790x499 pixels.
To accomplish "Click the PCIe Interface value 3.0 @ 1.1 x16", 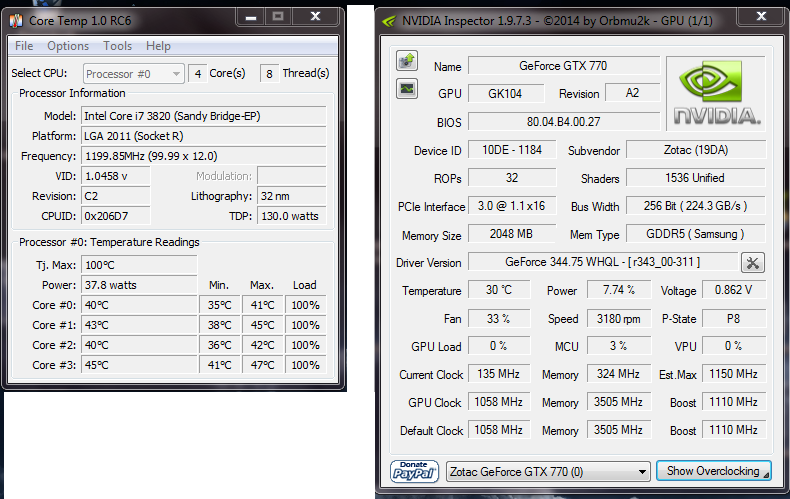I will 512,206.
